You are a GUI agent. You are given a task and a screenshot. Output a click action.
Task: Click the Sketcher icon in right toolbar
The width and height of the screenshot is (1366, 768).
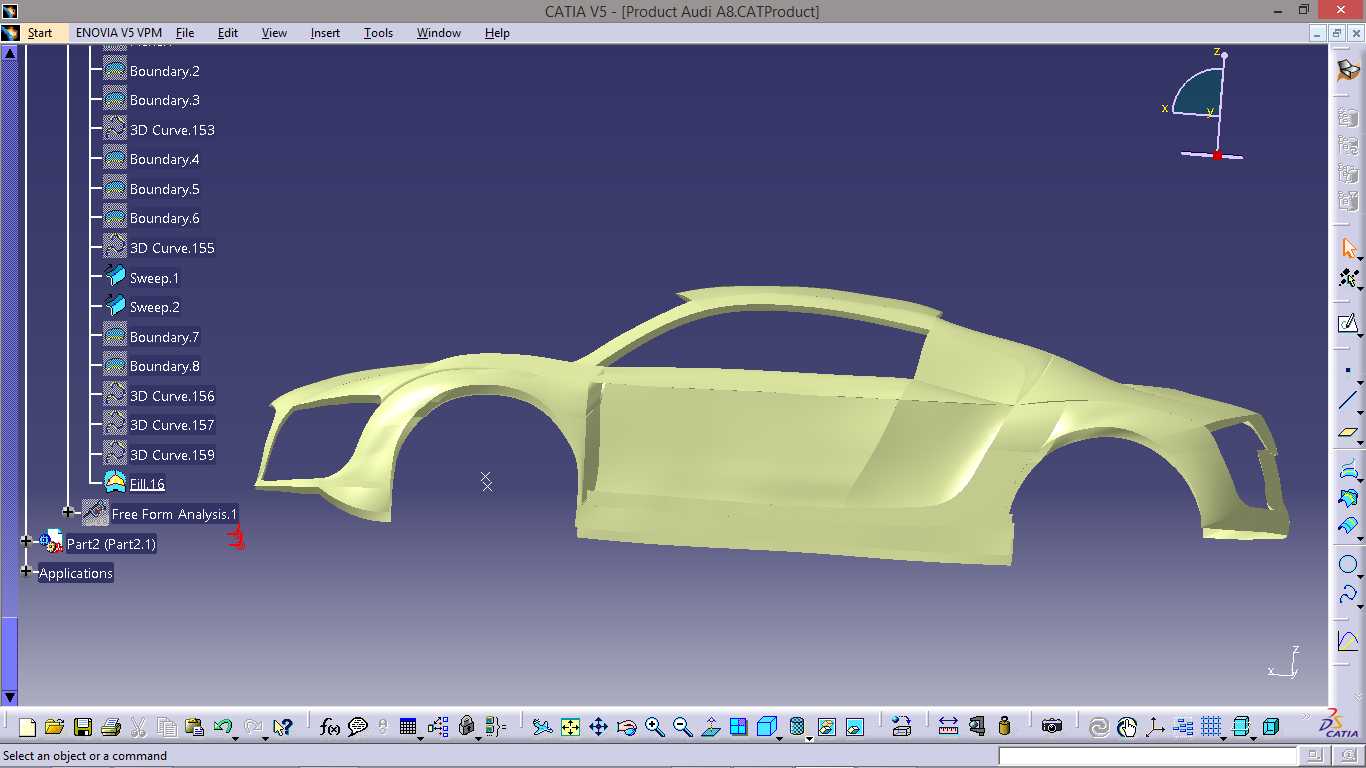[x=1348, y=324]
